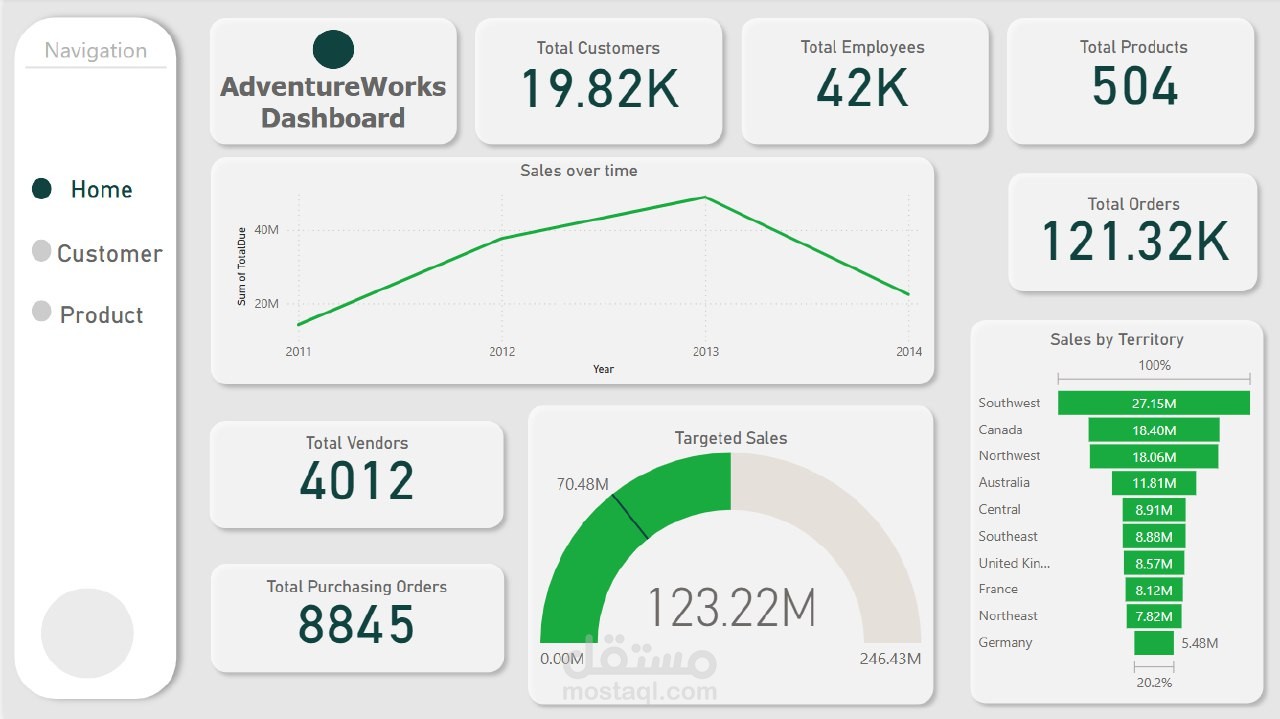Select the Home page in navigation
Viewport: 1280px width, 719px height.
[x=101, y=189]
